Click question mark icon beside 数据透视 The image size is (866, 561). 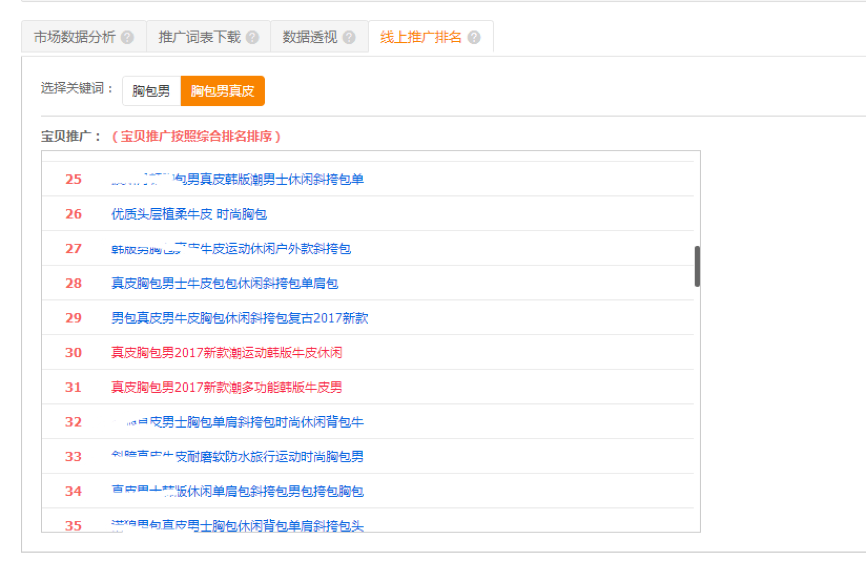pyautogui.click(x=348, y=38)
